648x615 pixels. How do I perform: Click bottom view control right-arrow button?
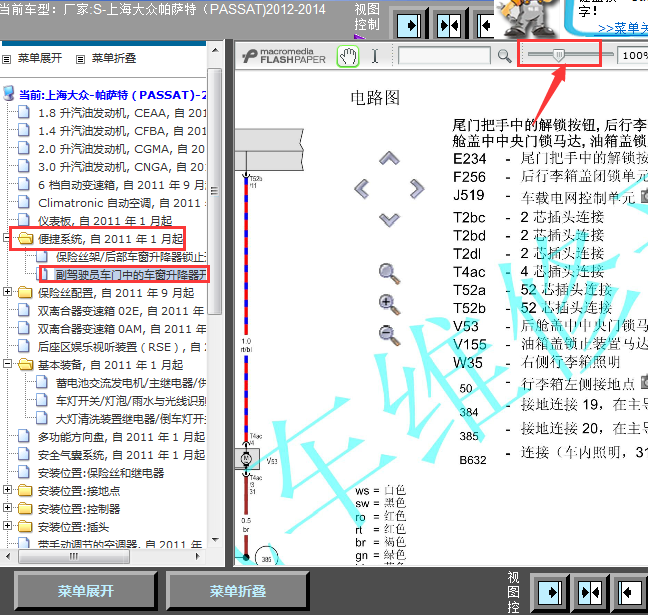pyautogui.click(x=550, y=593)
